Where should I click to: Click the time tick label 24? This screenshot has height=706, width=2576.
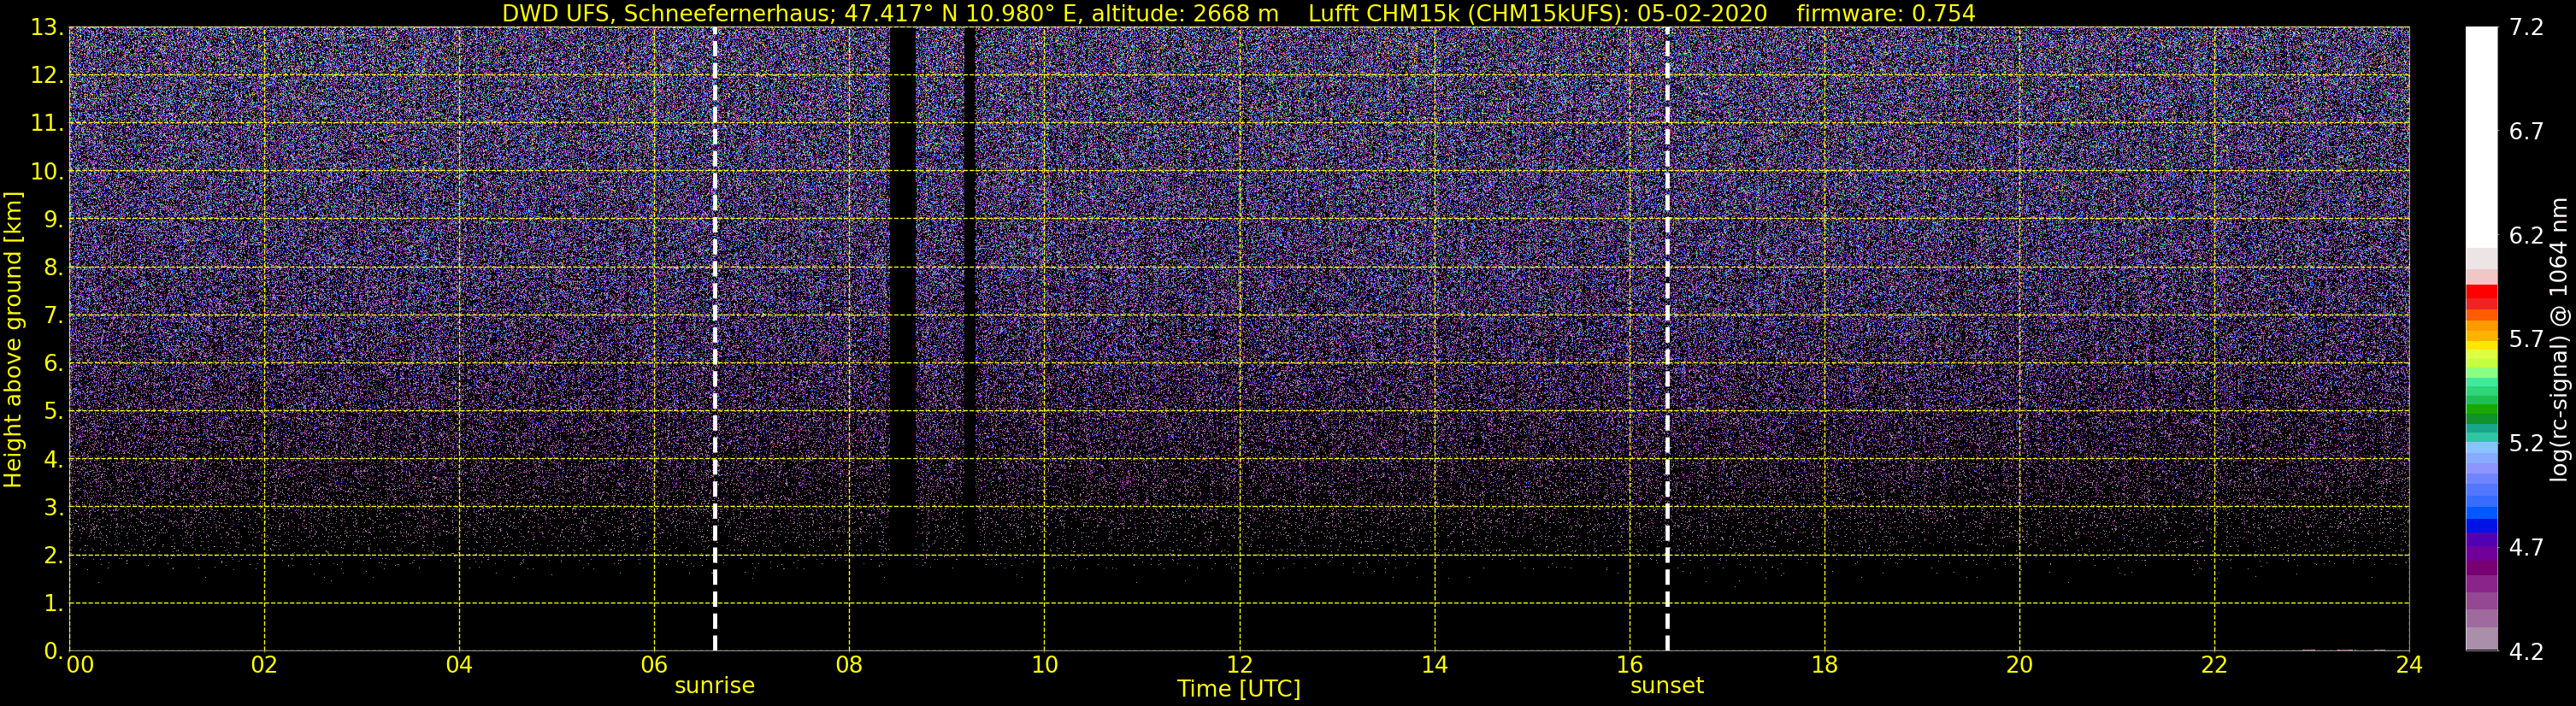(x=2409, y=665)
